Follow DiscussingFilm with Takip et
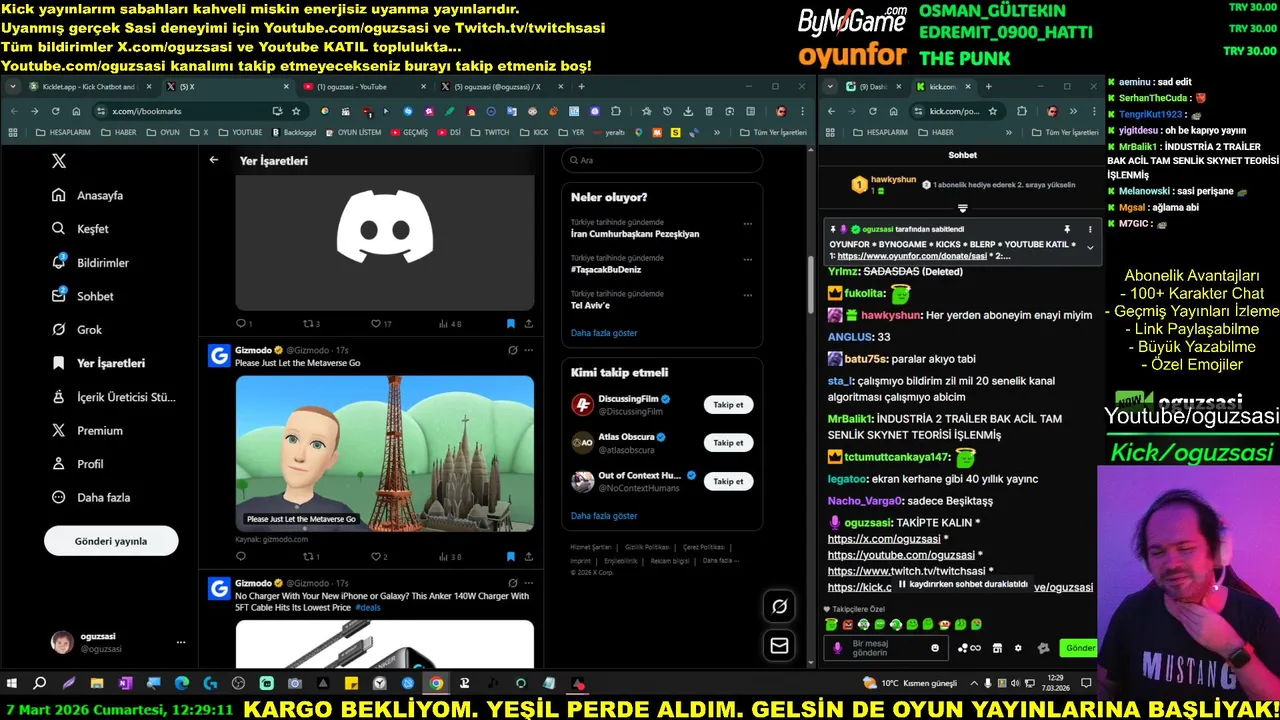Image resolution: width=1280 pixels, height=720 pixels. [x=728, y=405]
